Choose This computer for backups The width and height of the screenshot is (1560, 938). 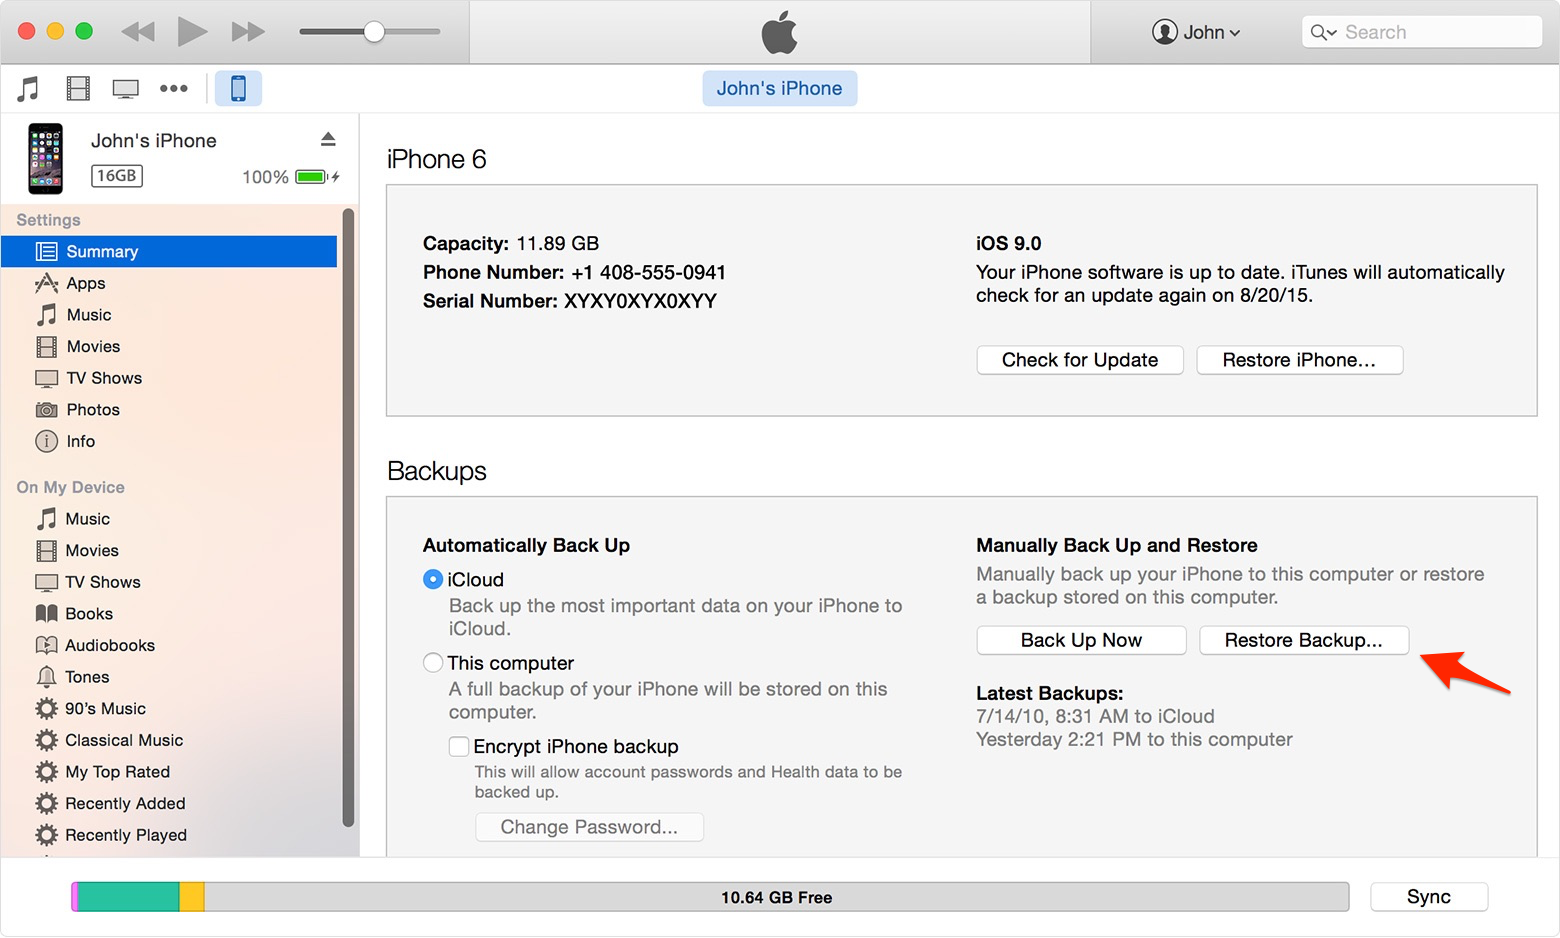tap(433, 662)
